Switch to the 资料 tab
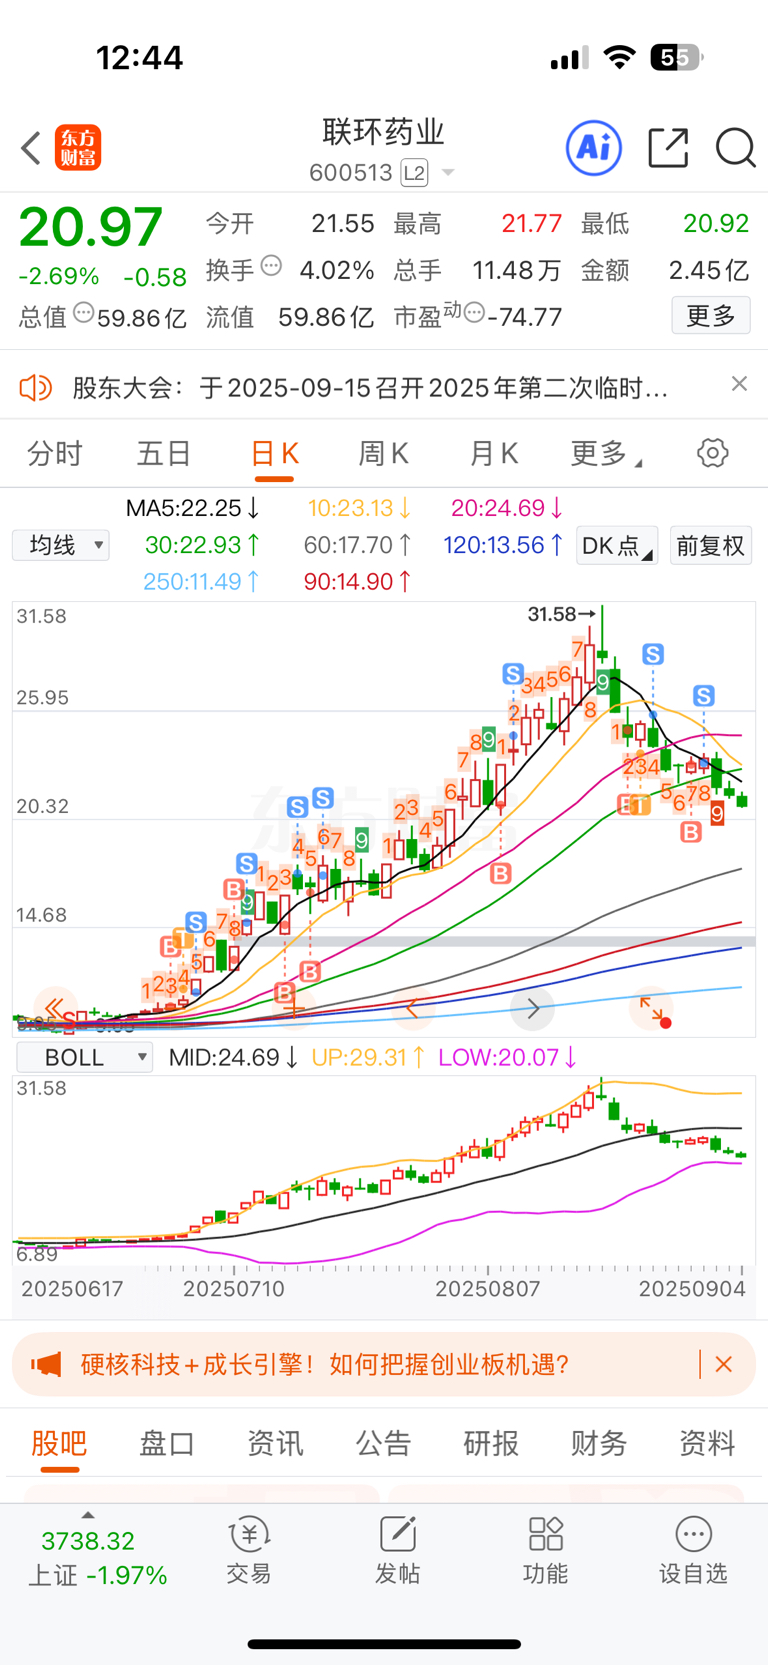 pyautogui.click(x=707, y=1443)
